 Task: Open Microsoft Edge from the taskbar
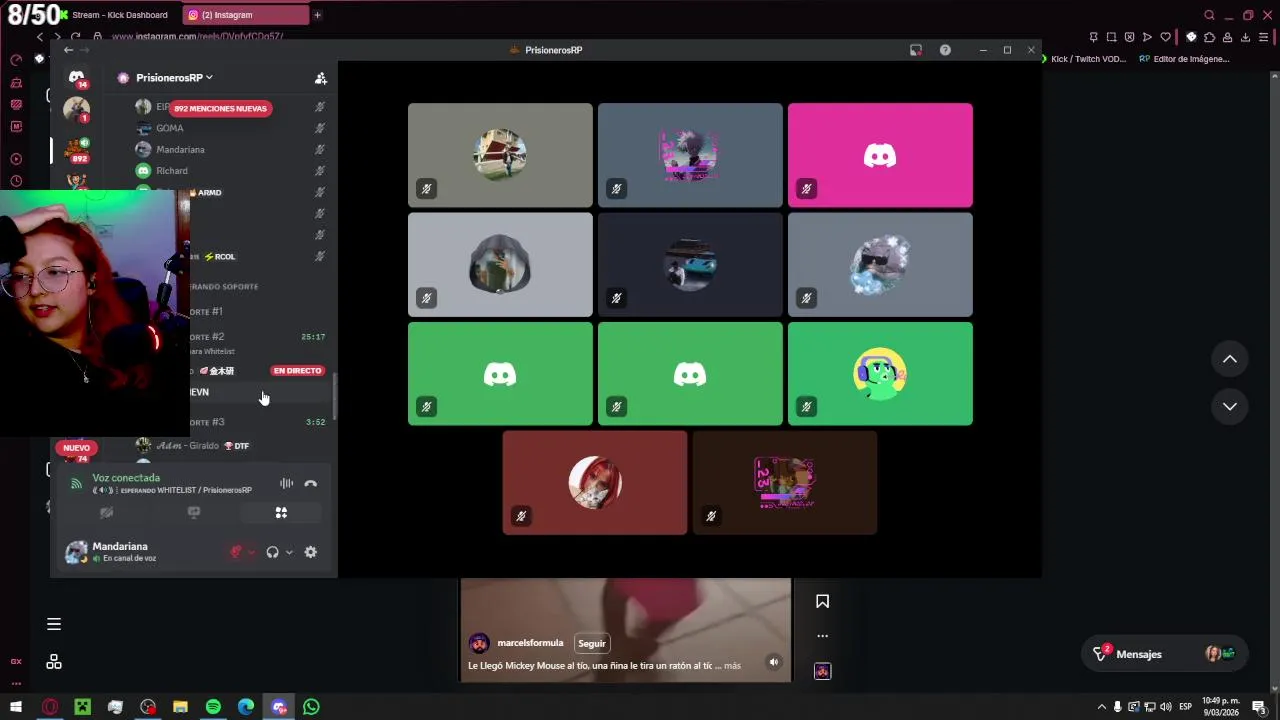tap(246, 707)
